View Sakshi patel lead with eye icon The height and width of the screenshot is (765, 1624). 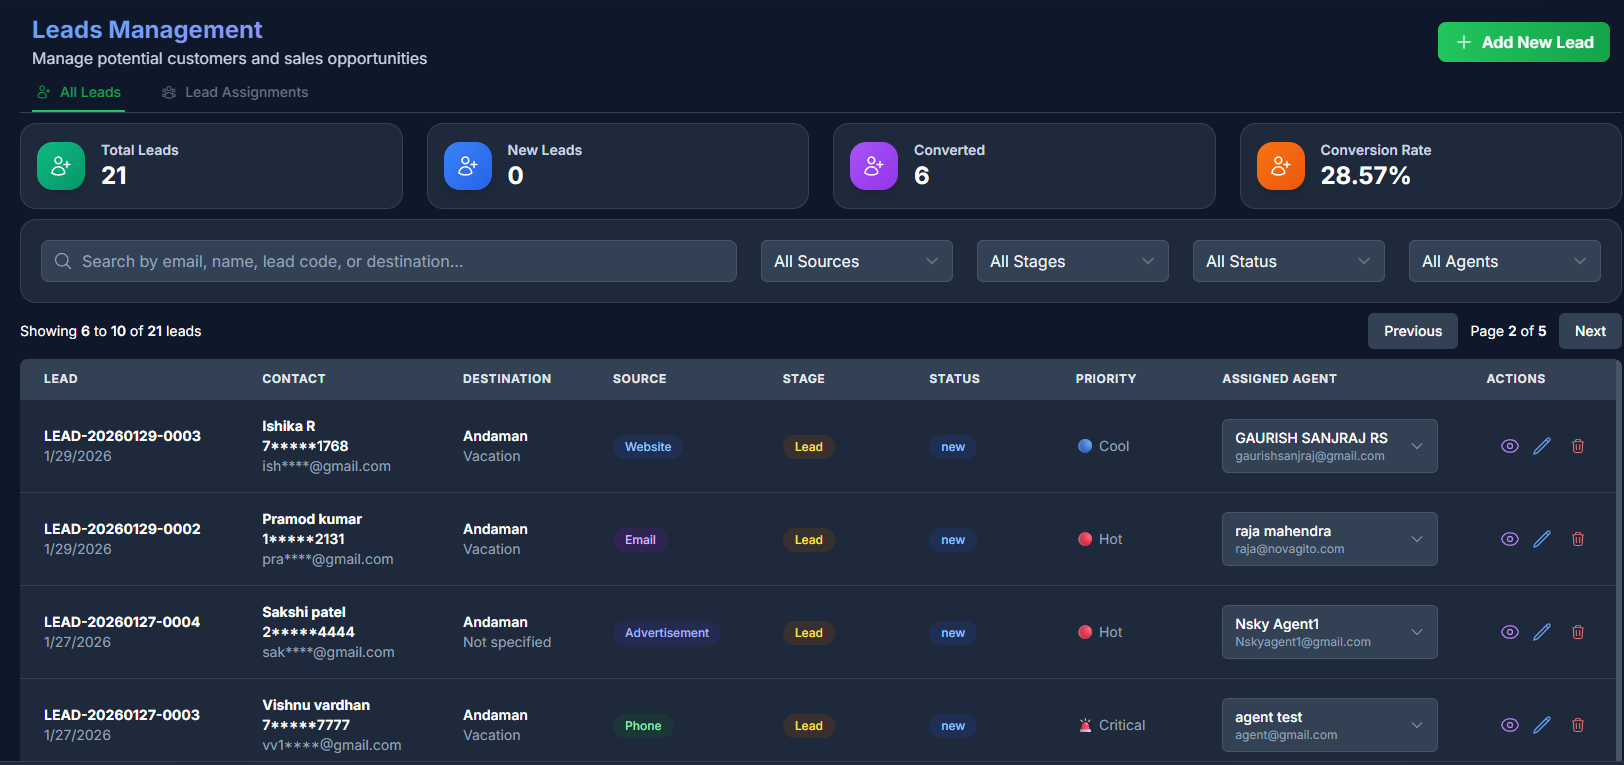click(1510, 632)
